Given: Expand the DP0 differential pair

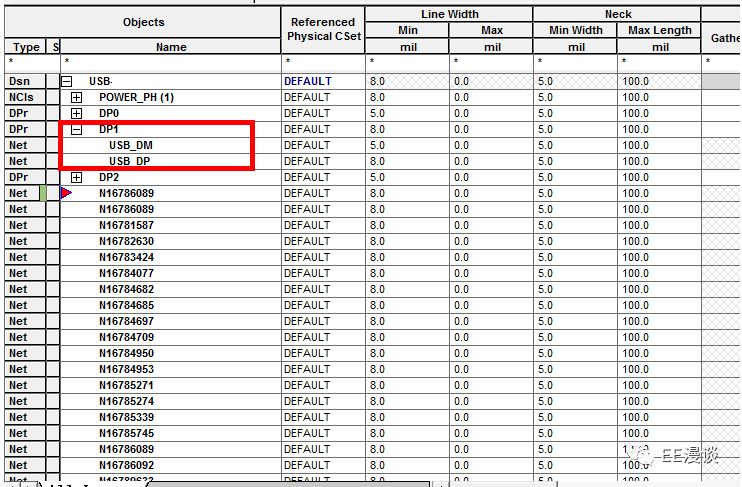Looking at the screenshot, I should (76, 114).
